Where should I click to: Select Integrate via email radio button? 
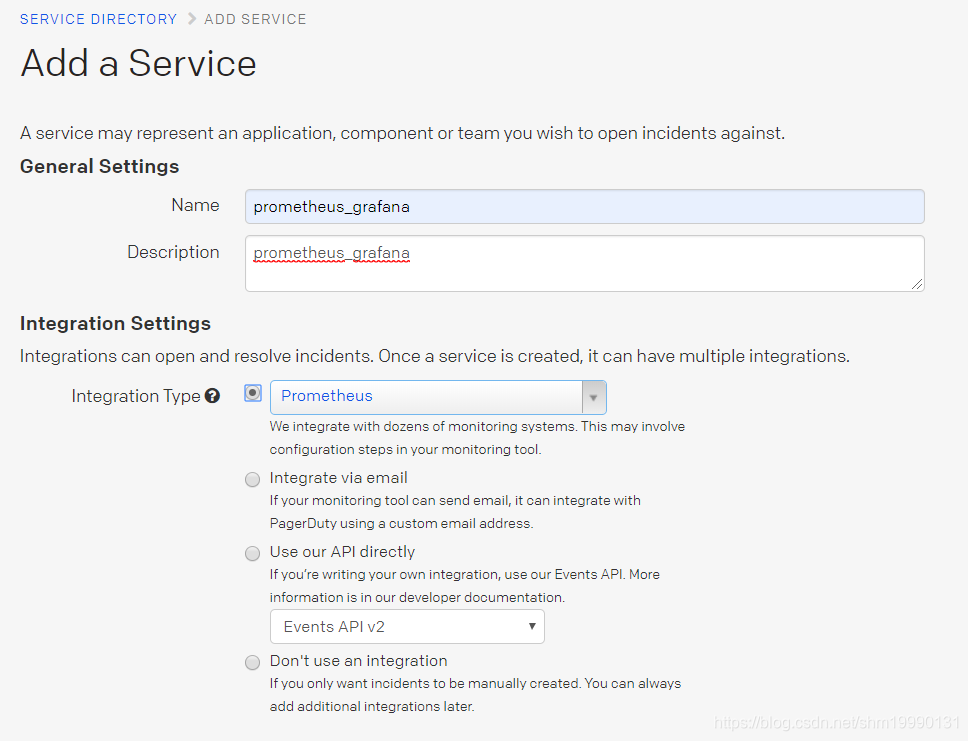(x=252, y=480)
